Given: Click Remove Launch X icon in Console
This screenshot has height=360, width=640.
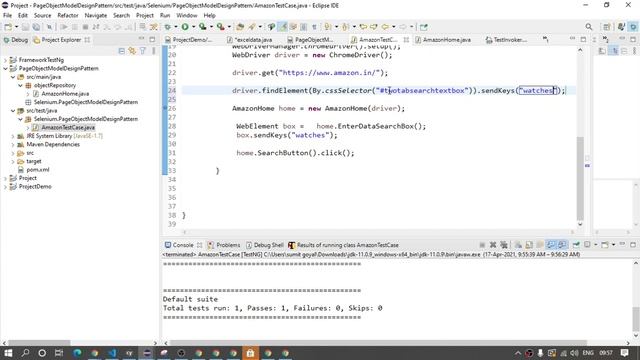Looking at the screenshot, I should click(x=493, y=245).
